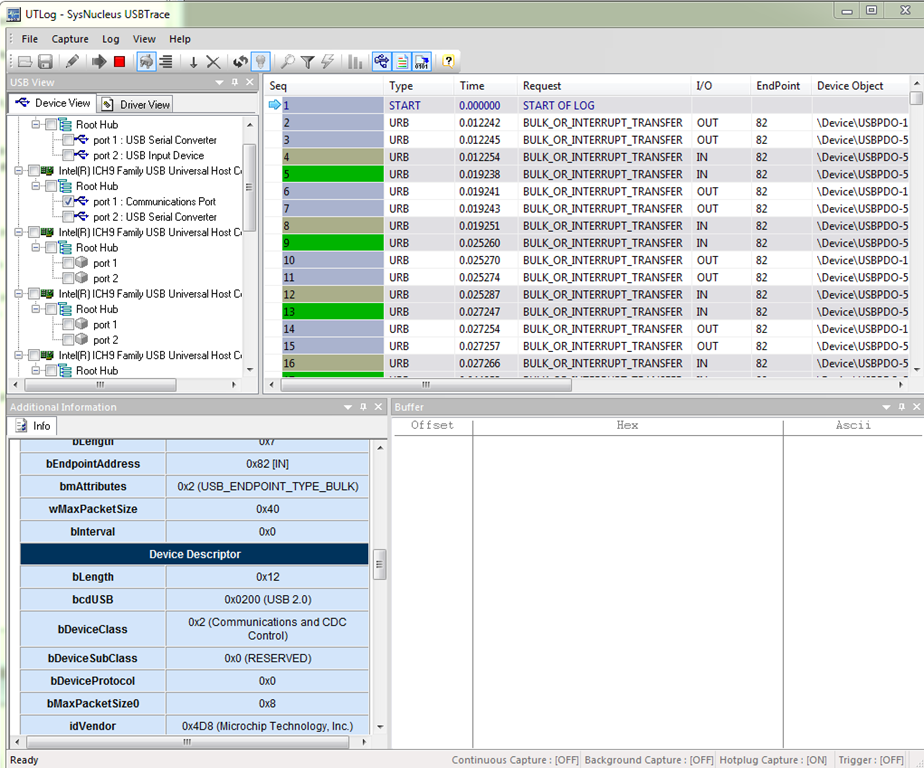
Task: Click Additional Information vertical scrollbar thumb
Action: pos(379,564)
